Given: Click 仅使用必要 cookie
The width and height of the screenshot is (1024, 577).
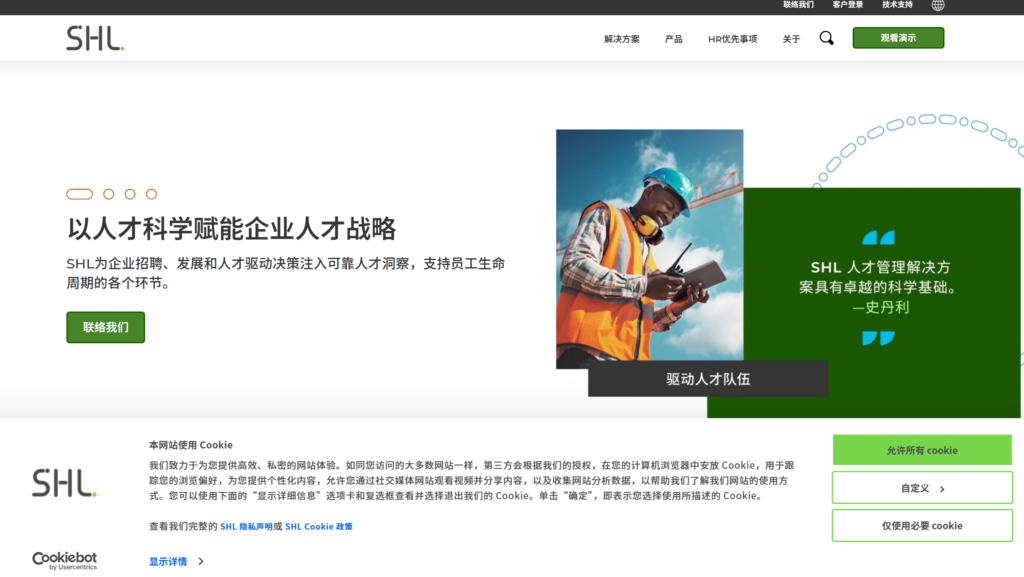Looking at the screenshot, I should (921, 525).
